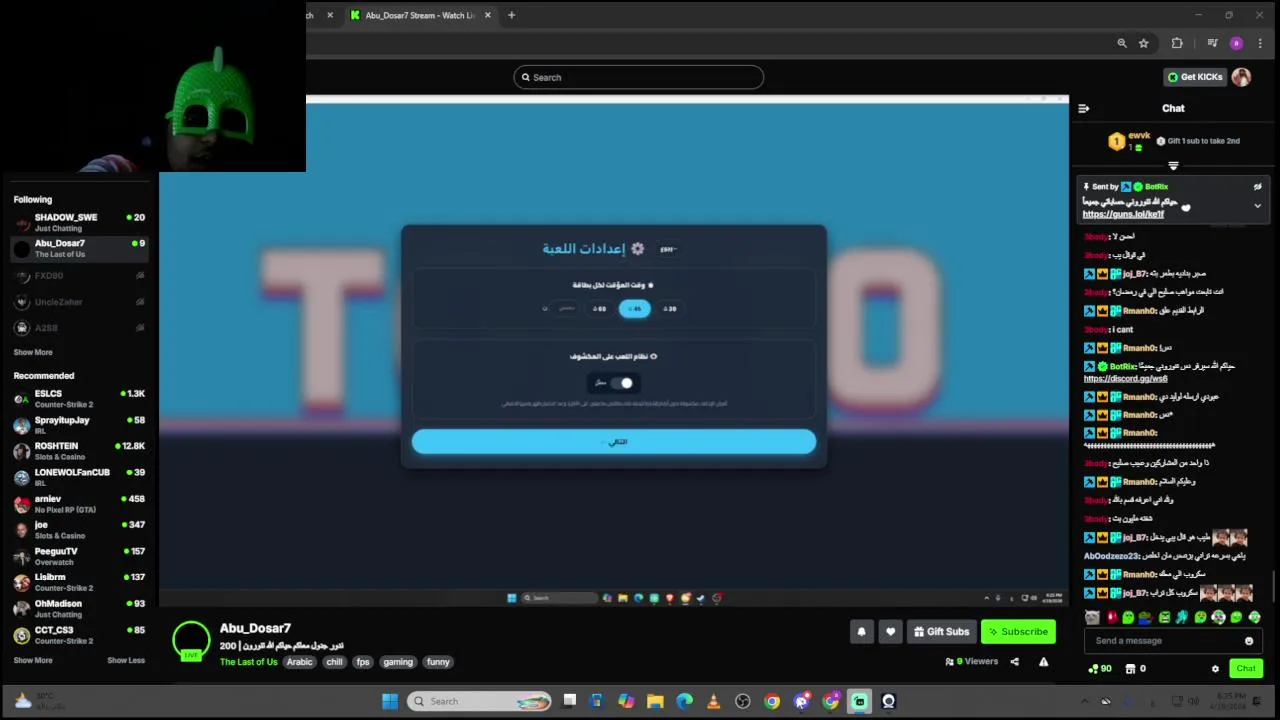Hide the pinned BotRix message
The image size is (1280, 720).
1258,186
